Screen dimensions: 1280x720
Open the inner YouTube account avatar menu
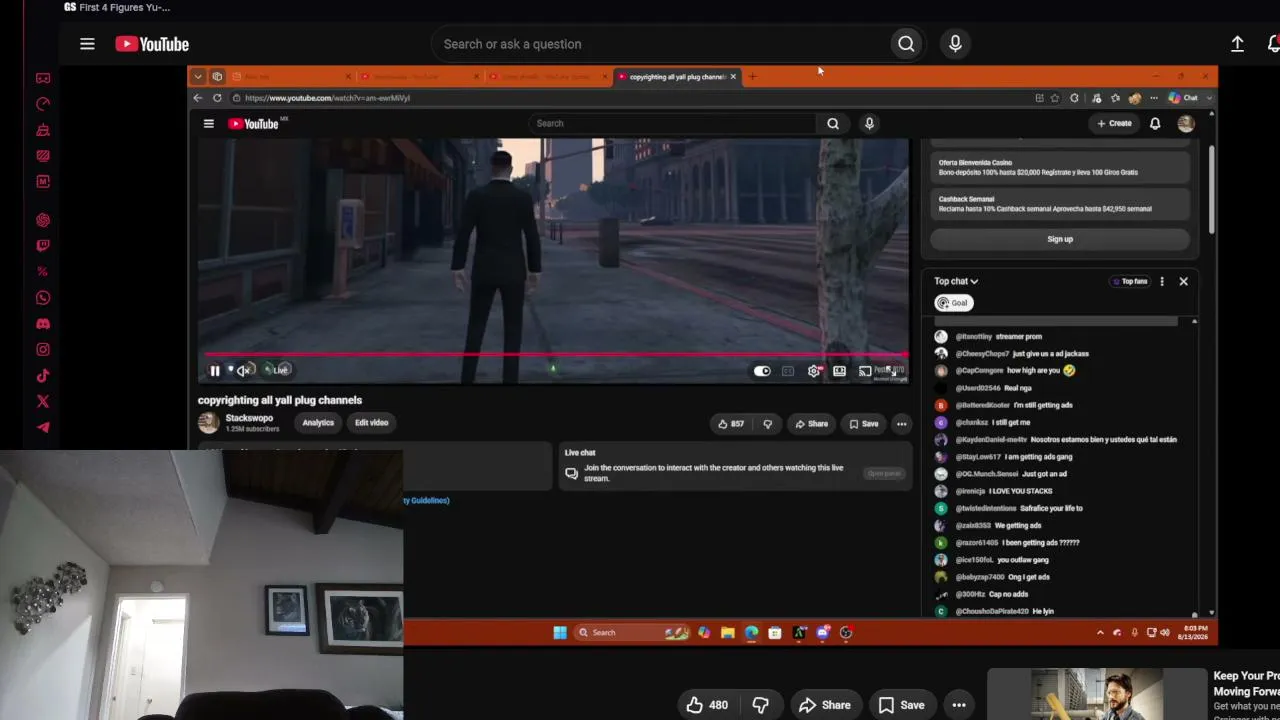pos(1186,124)
